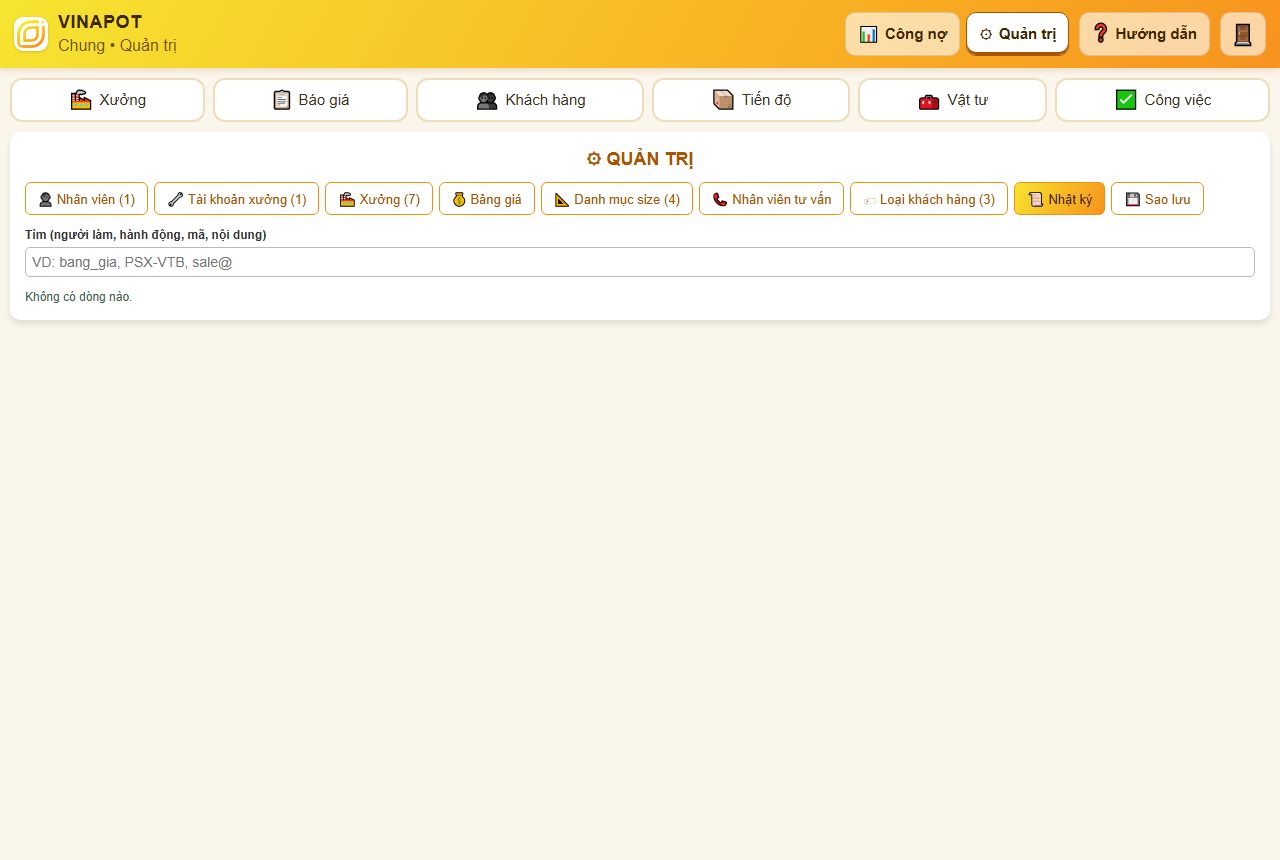Click the VINAPOT logo icon
Viewport: 1280px width, 860px height.
[x=31, y=34]
